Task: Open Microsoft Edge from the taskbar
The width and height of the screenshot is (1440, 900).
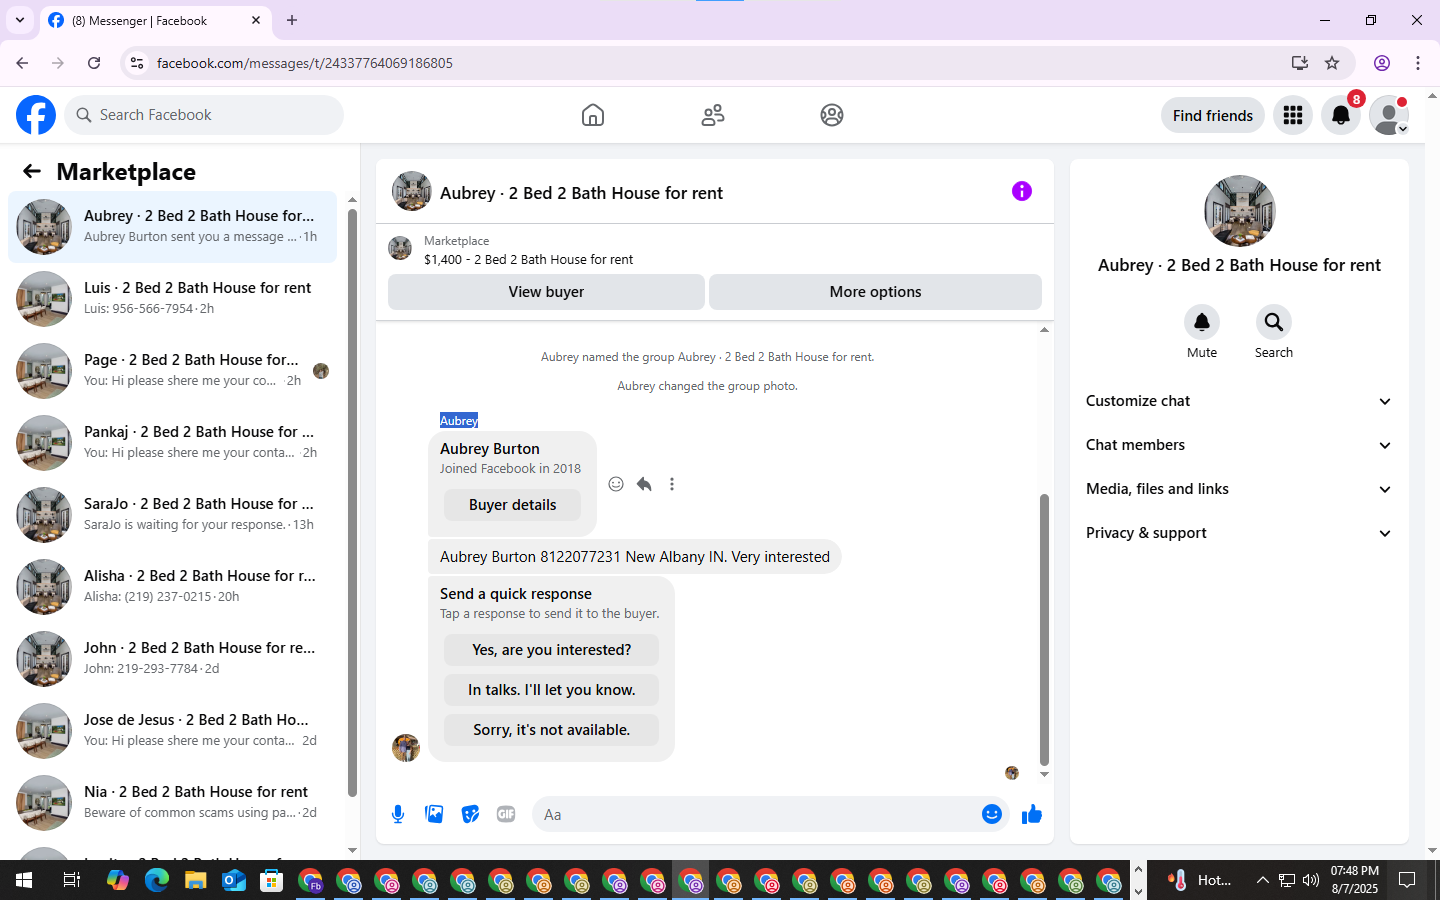Action: tap(157, 880)
